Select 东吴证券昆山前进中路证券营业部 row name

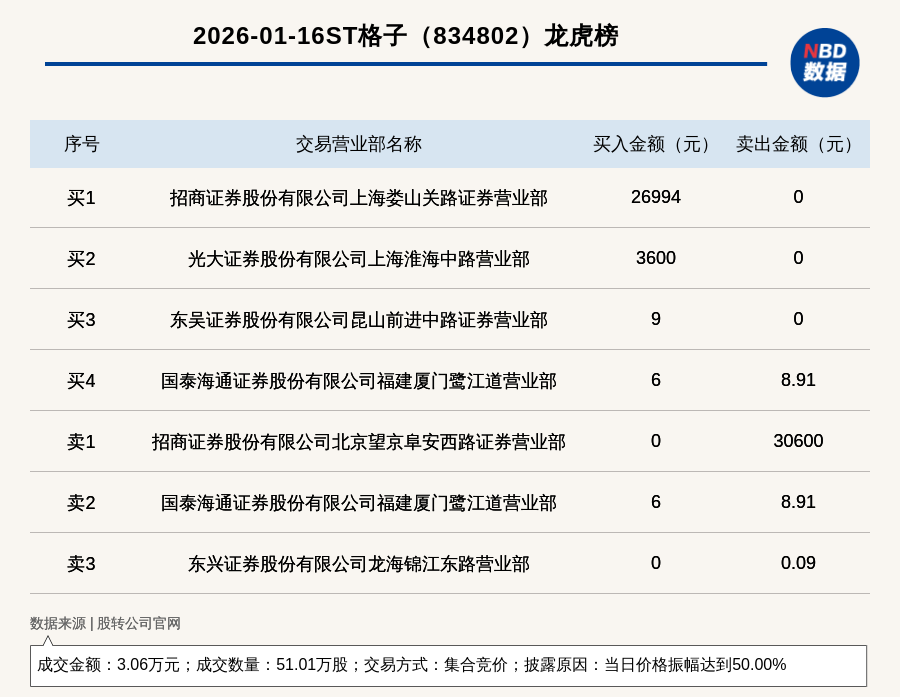[358, 320]
